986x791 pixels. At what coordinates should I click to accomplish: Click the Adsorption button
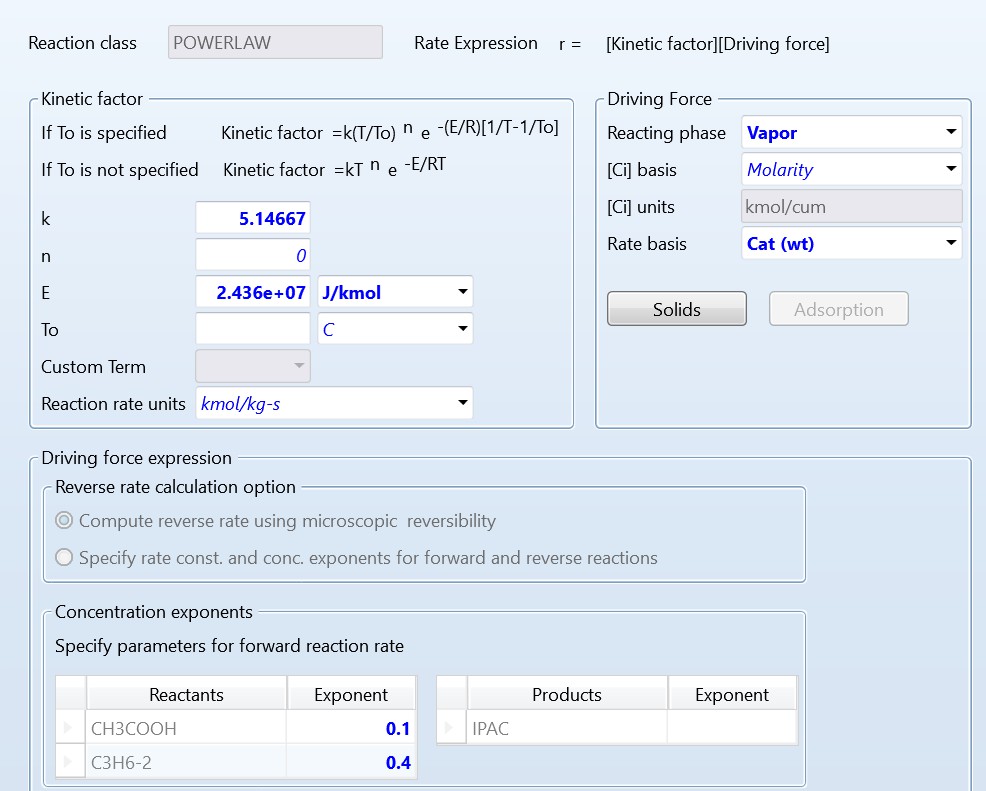[x=838, y=310]
